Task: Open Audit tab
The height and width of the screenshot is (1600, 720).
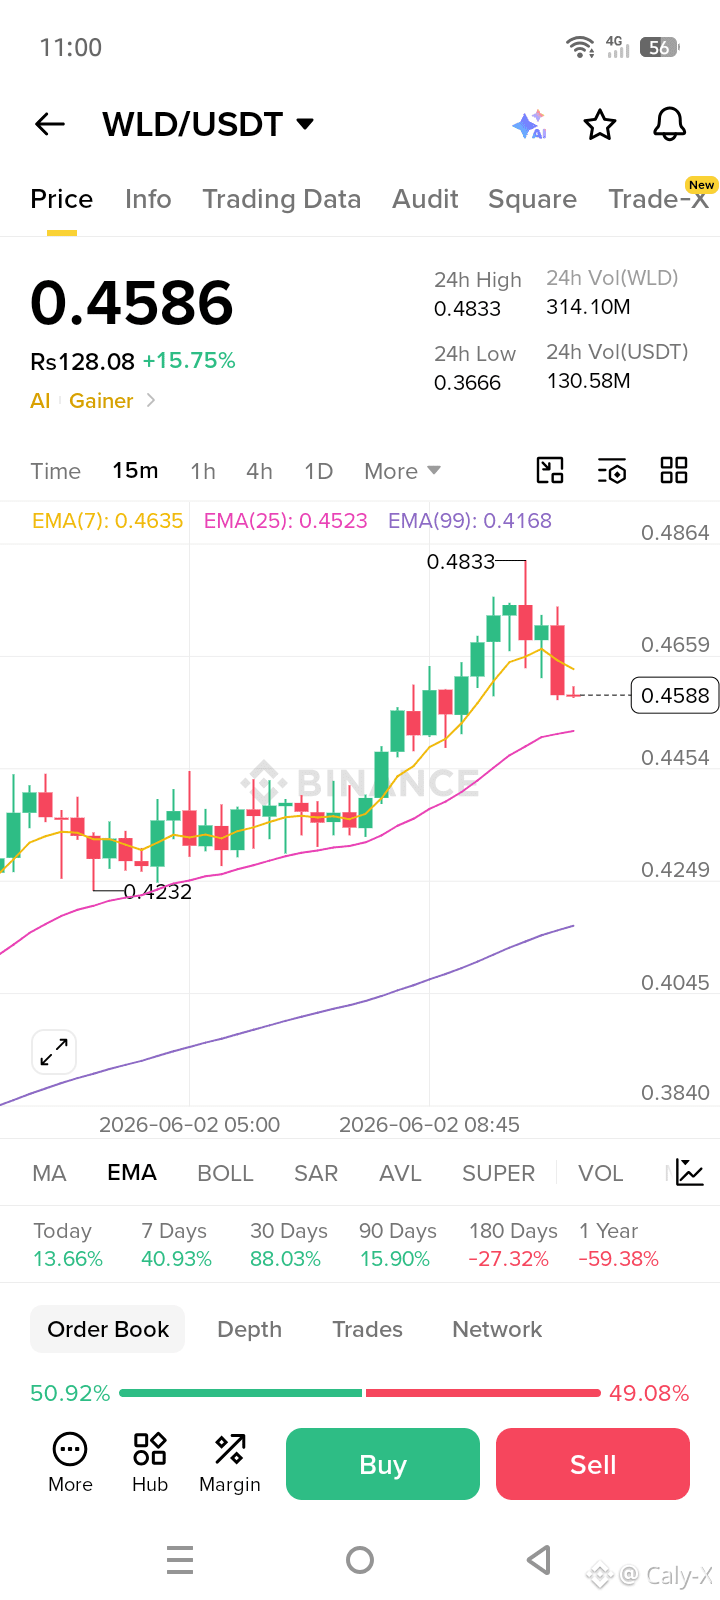Action: tap(425, 199)
